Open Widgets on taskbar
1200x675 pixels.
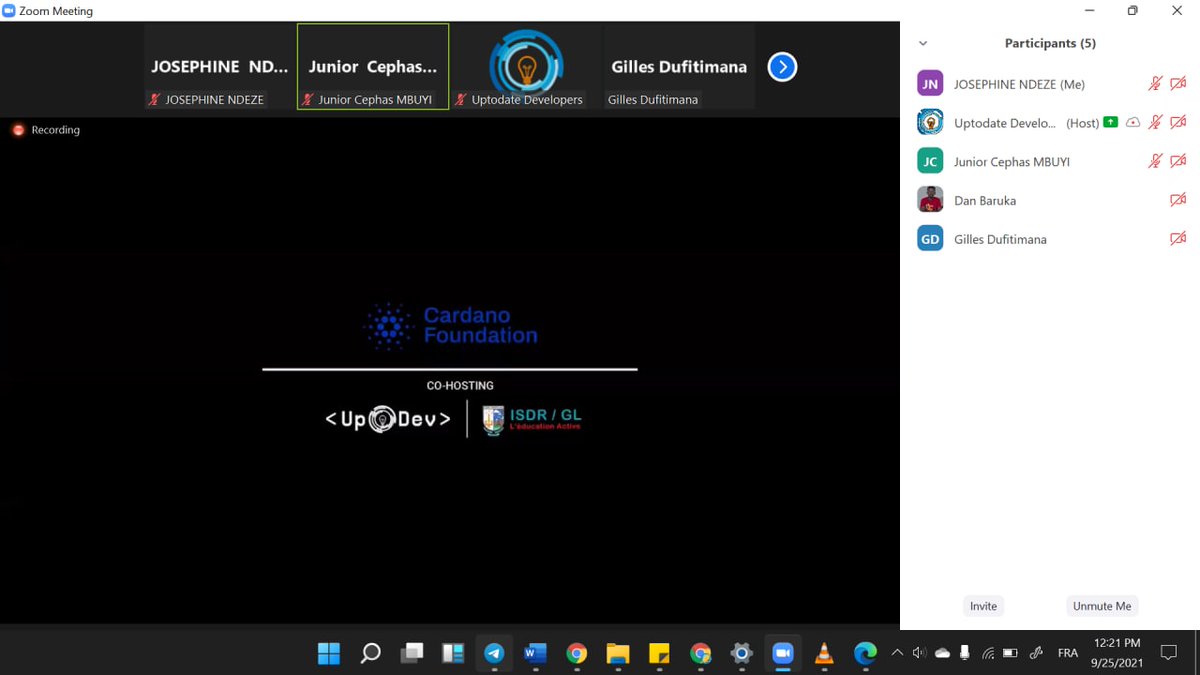click(x=453, y=654)
